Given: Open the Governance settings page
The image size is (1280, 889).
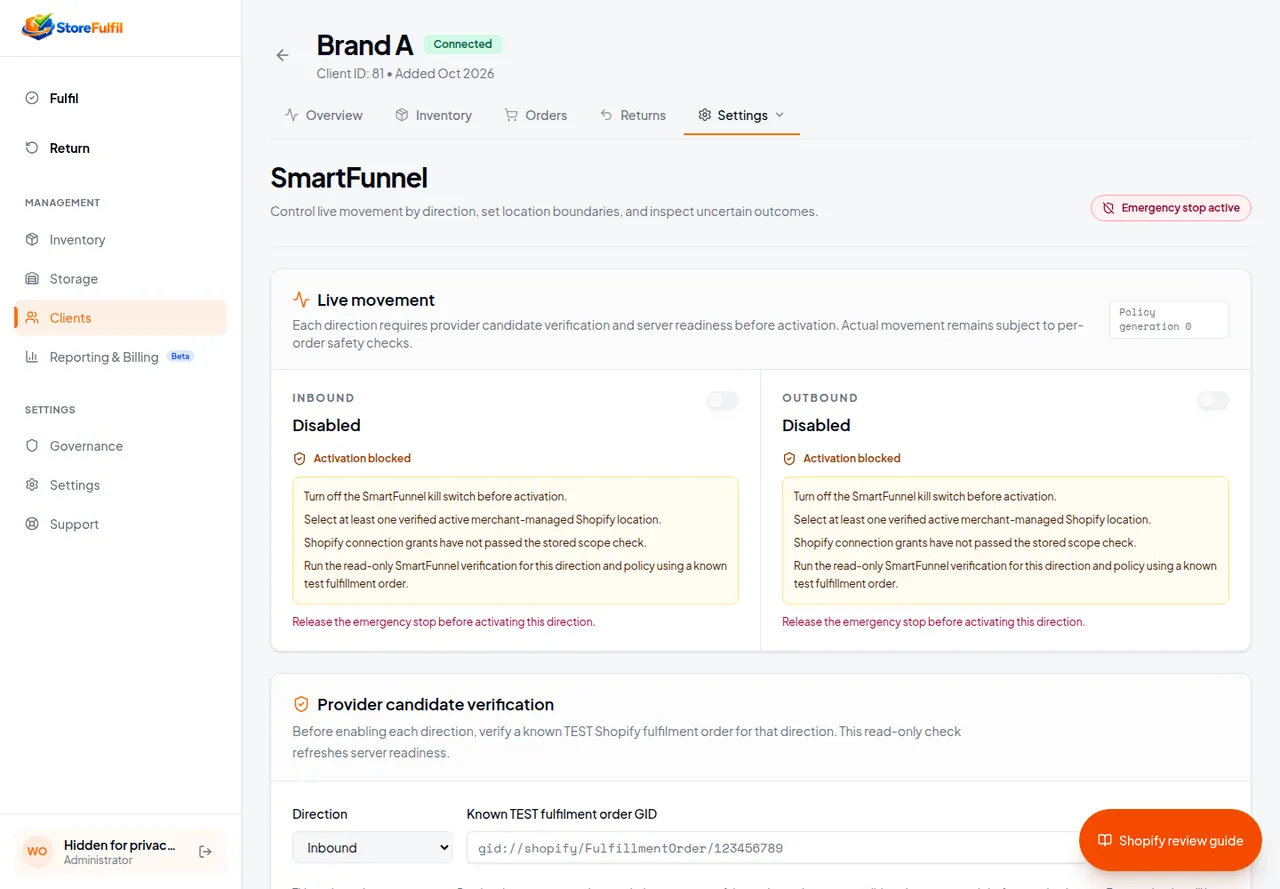Looking at the screenshot, I should point(120,446).
